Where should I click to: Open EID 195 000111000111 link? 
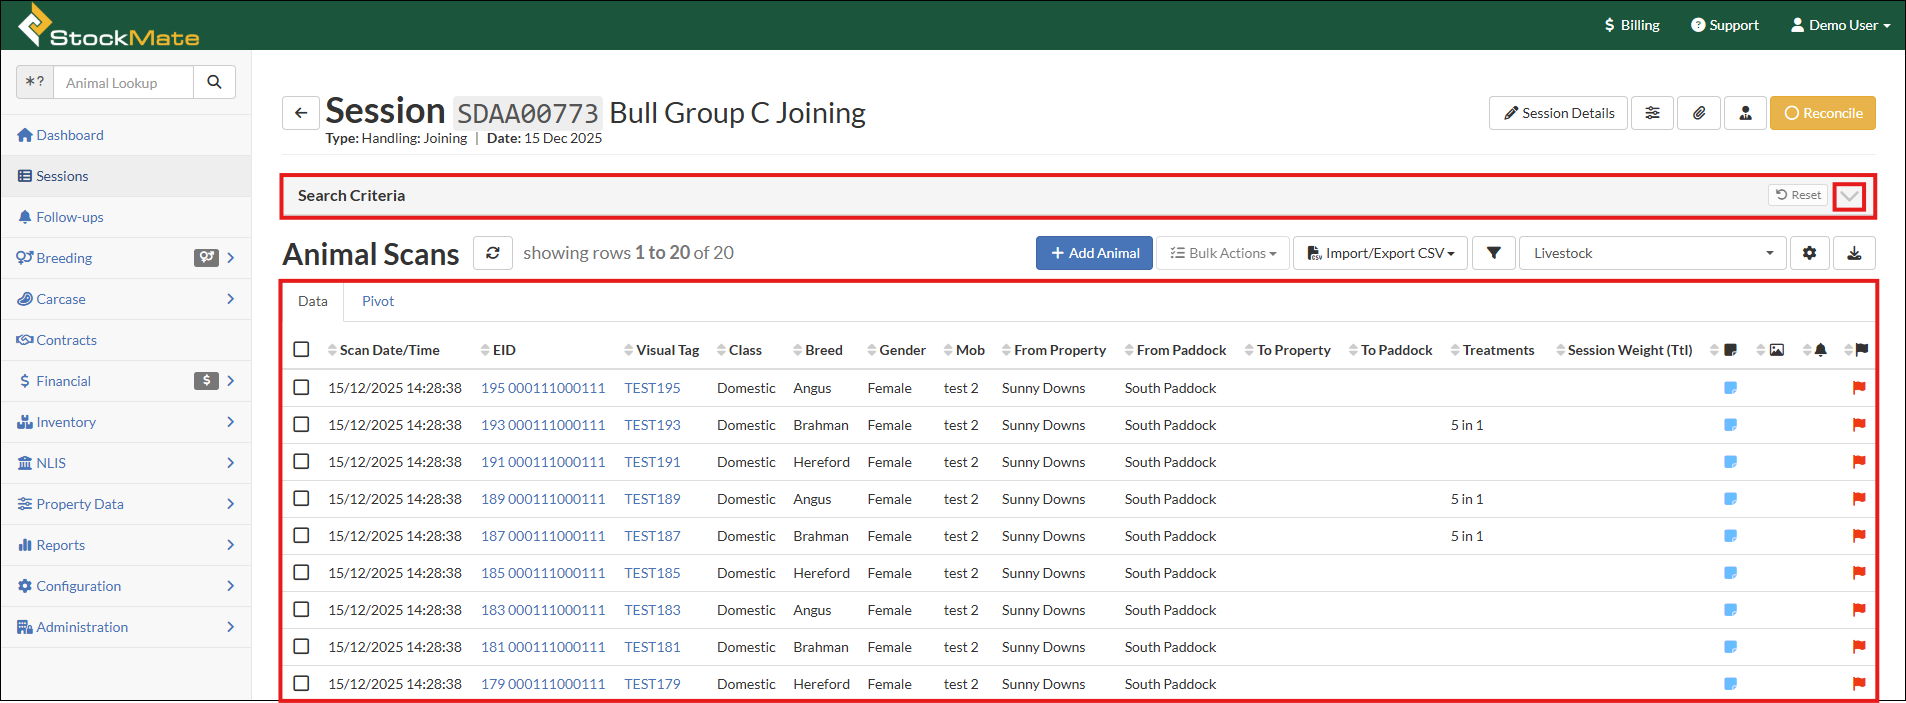click(x=543, y=388)
